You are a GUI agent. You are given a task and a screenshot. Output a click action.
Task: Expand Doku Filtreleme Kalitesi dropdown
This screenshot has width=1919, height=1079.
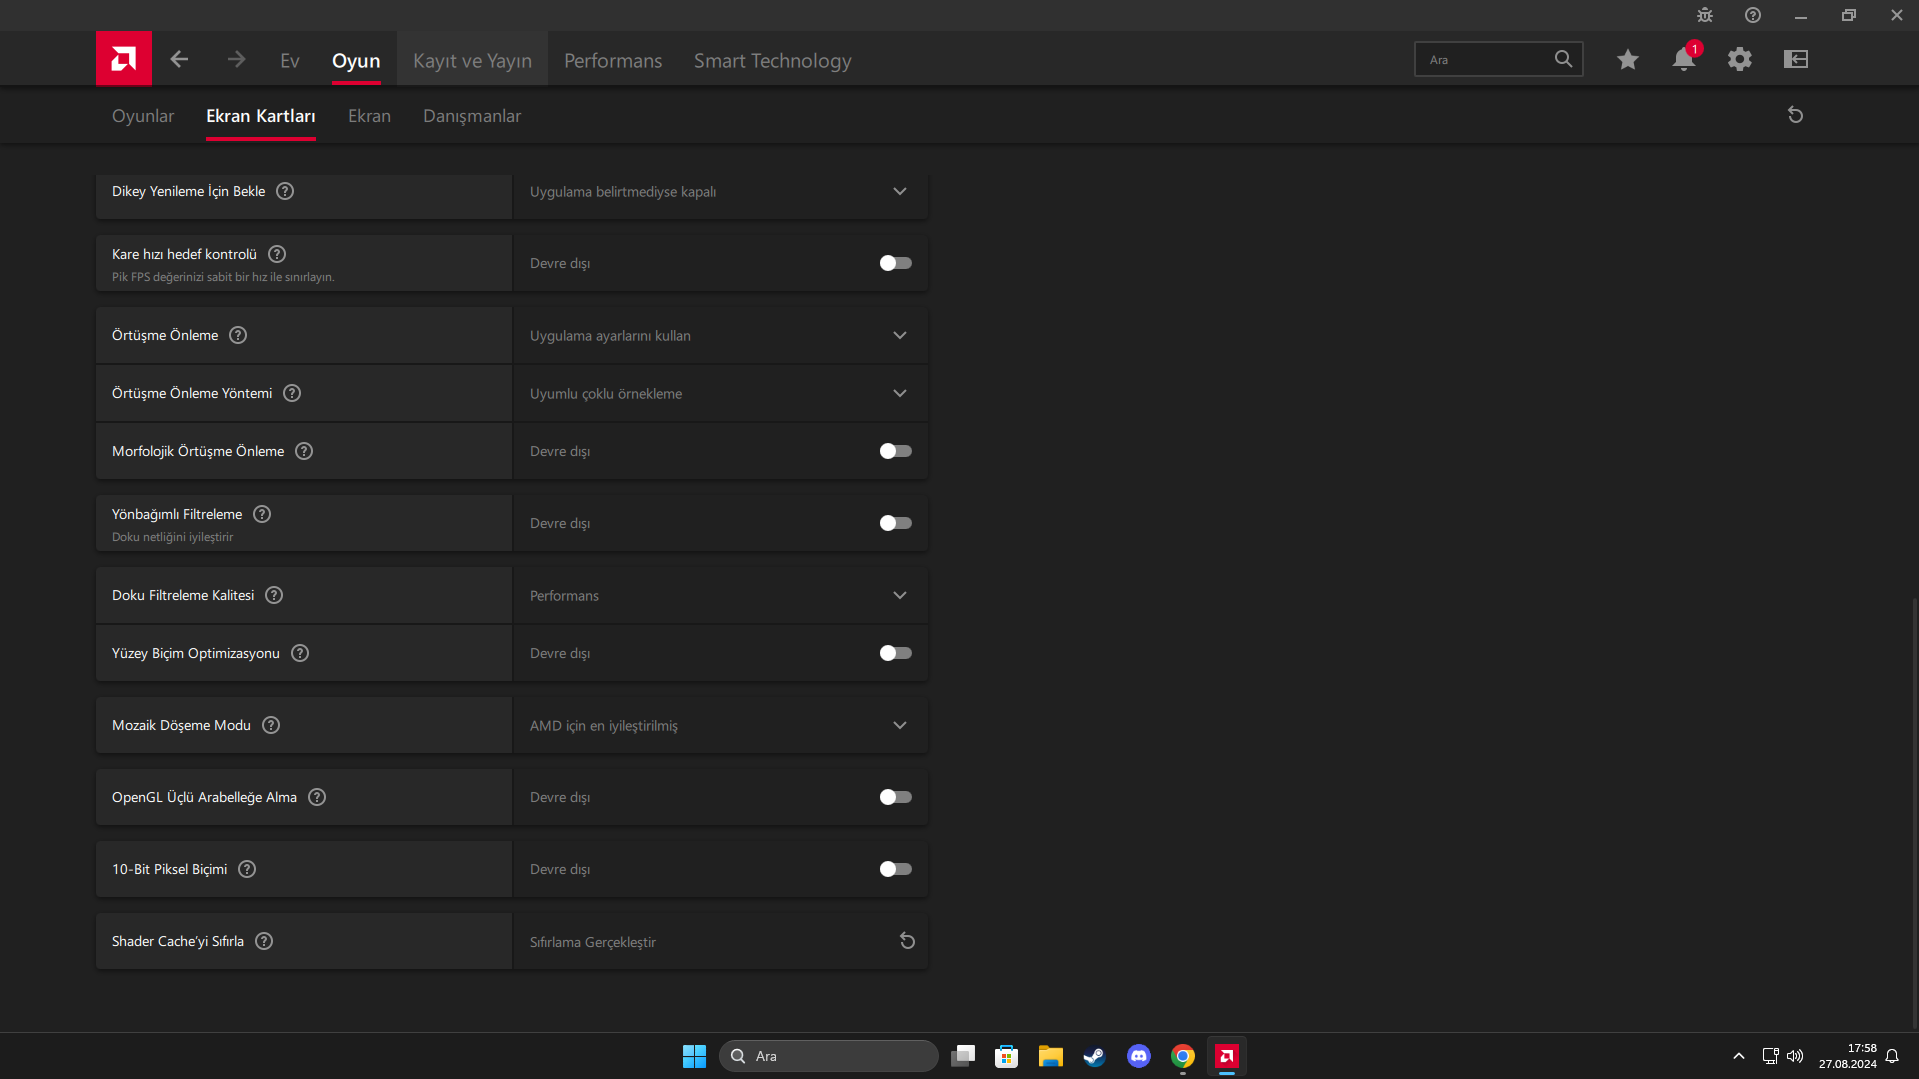[x=720, y=595]
